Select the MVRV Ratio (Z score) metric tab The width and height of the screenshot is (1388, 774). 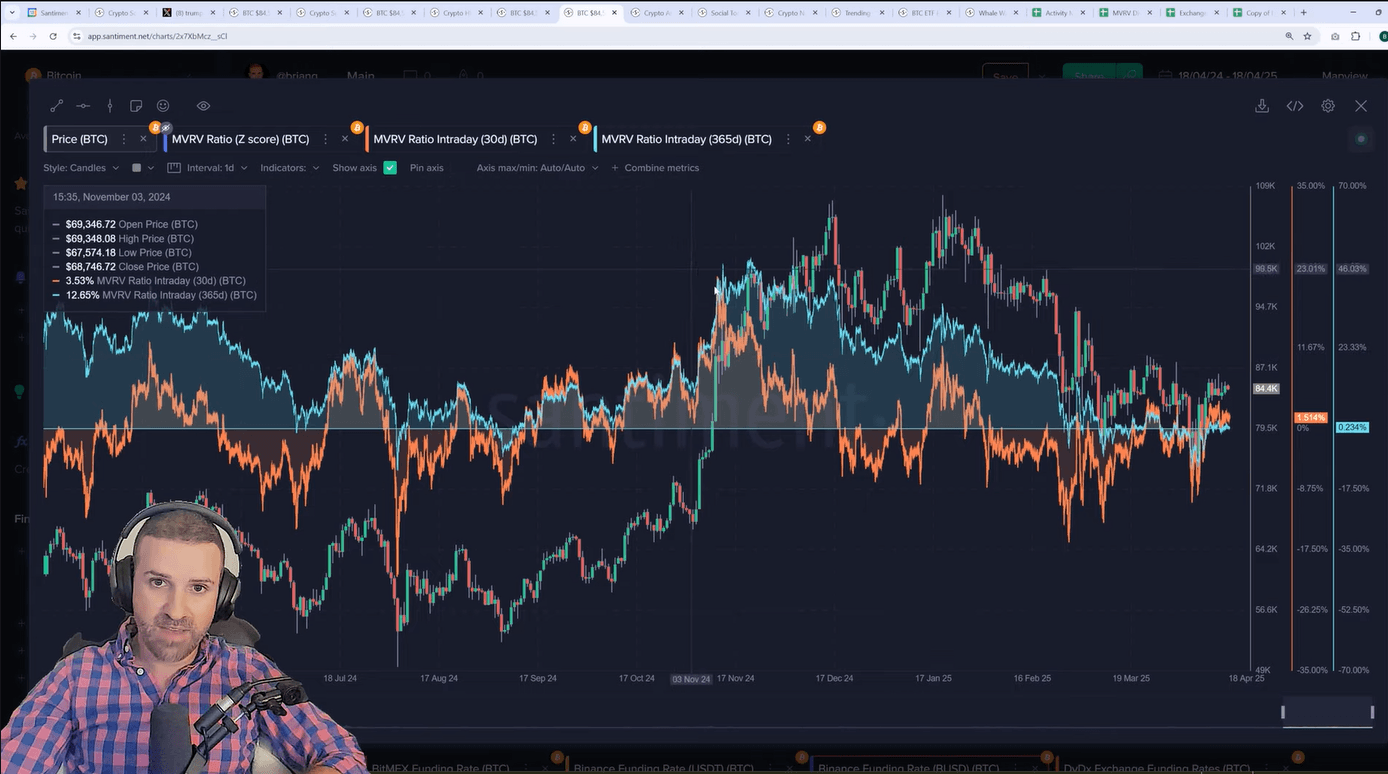coord(240,139)
